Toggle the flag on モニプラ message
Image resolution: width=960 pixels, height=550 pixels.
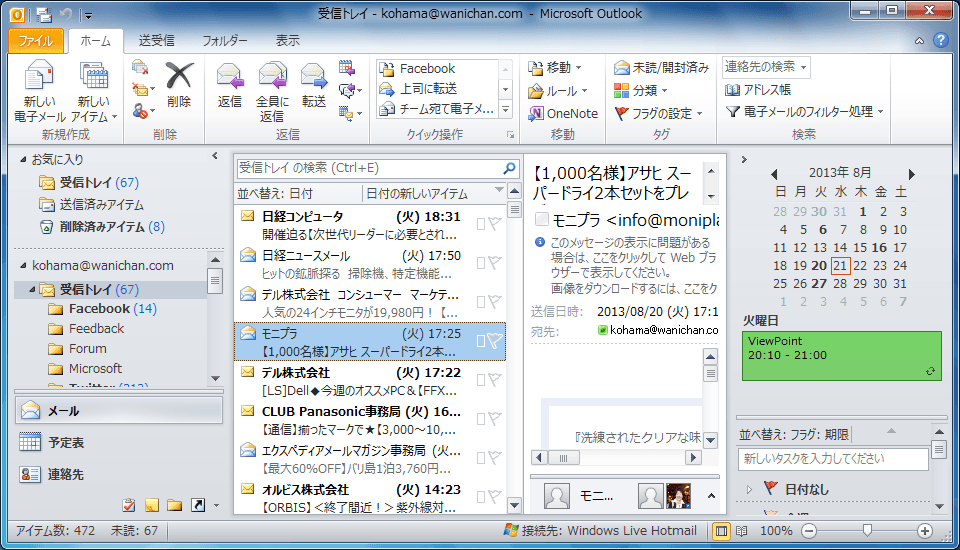tap(495, 341)
